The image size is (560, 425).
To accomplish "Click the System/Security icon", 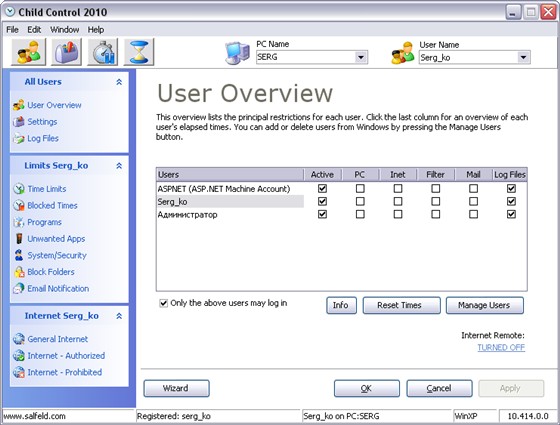I will 19,255.
